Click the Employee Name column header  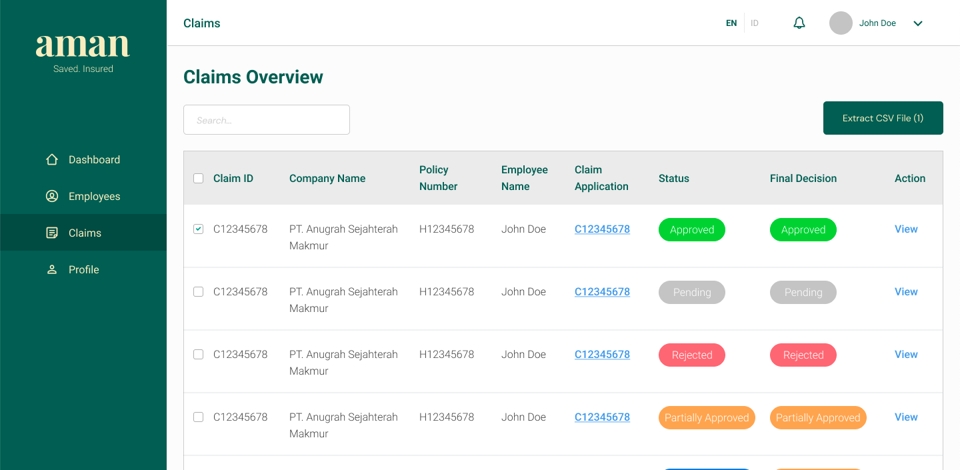[x=524, y=178]
